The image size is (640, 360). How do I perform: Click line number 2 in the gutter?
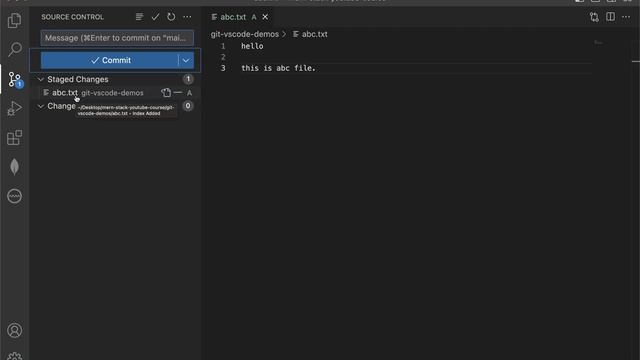[223, 57]
